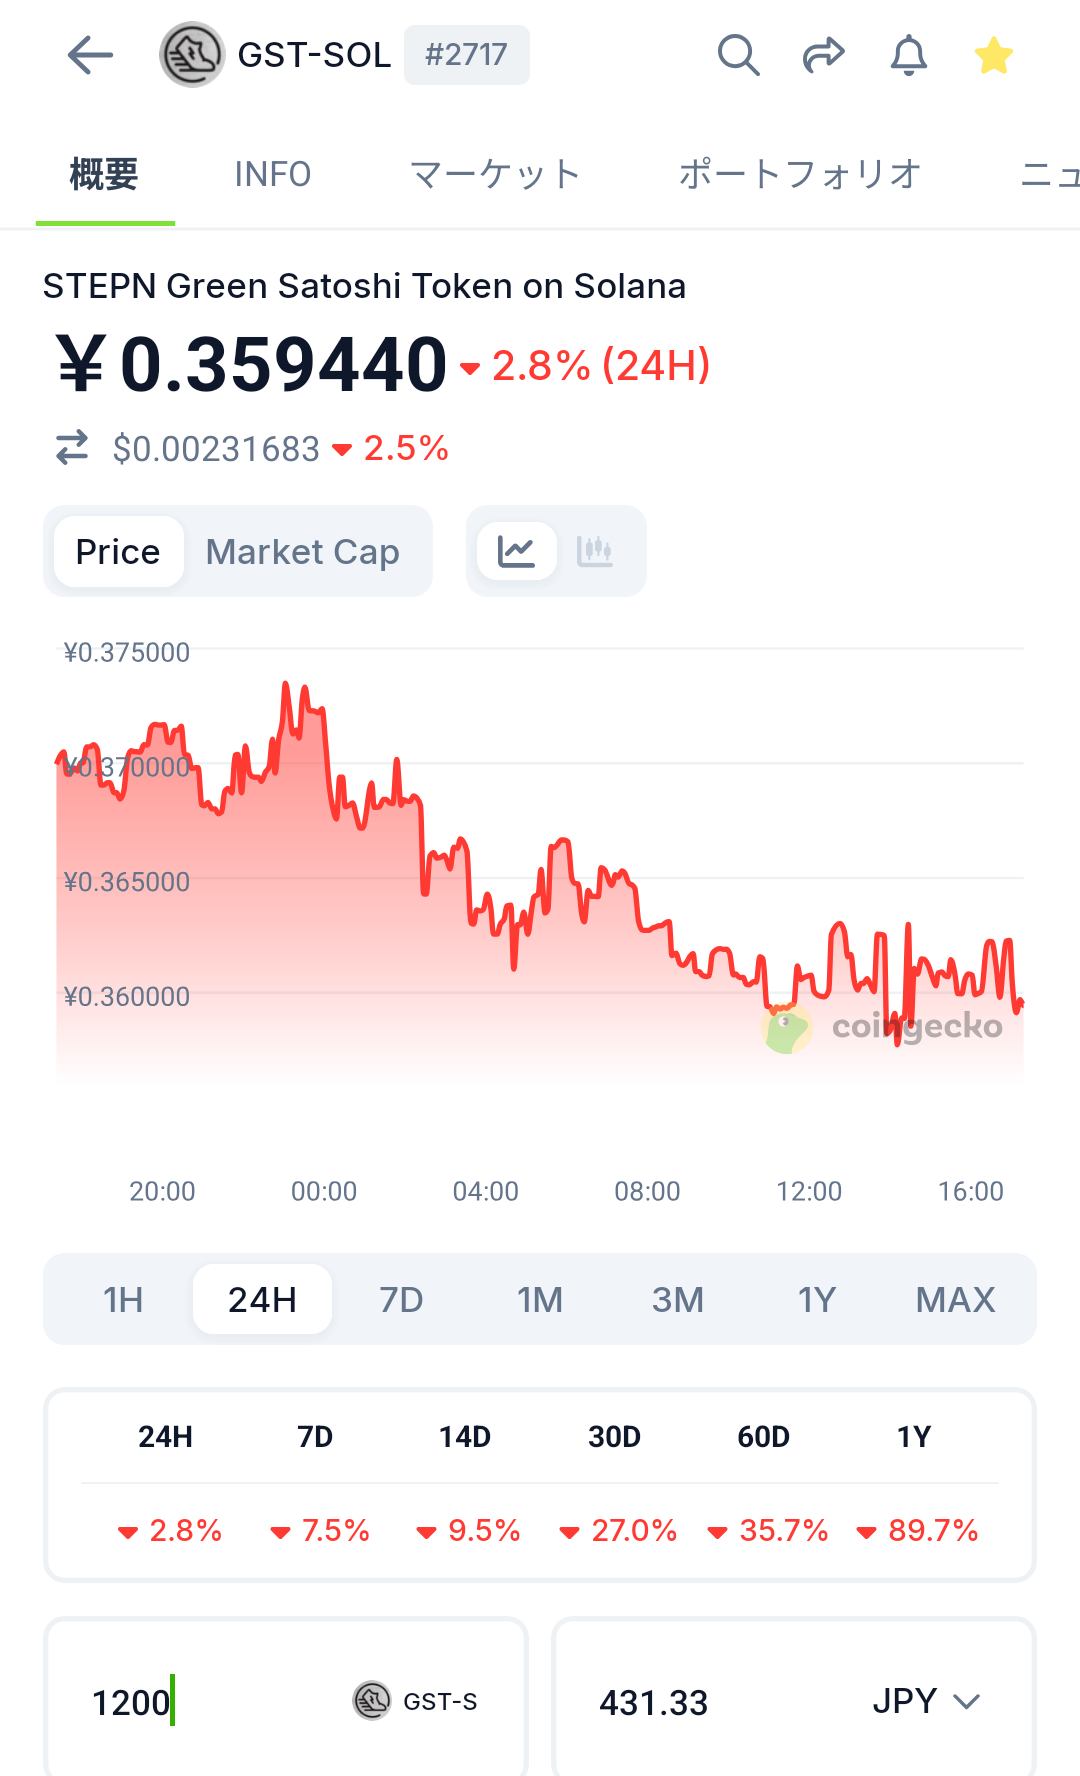Viewport: 1080px width, 1776px height.
Task: Choose the 1H chart range
Action: point(123,1300)
